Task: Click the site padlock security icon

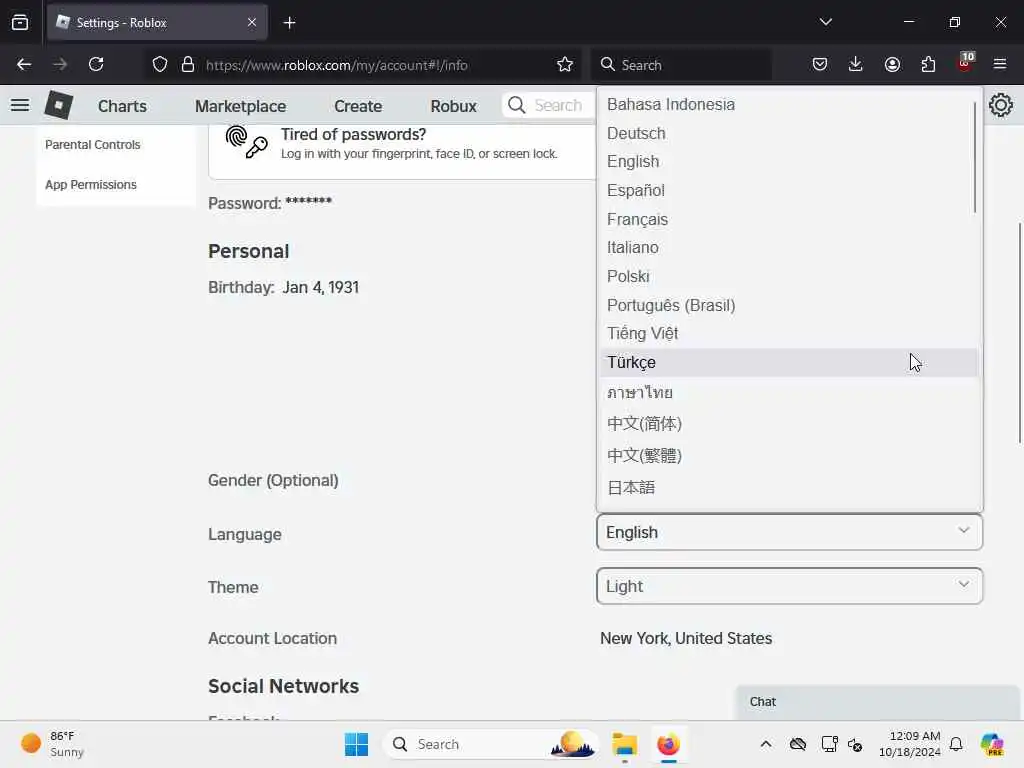Action: point(188,65)
